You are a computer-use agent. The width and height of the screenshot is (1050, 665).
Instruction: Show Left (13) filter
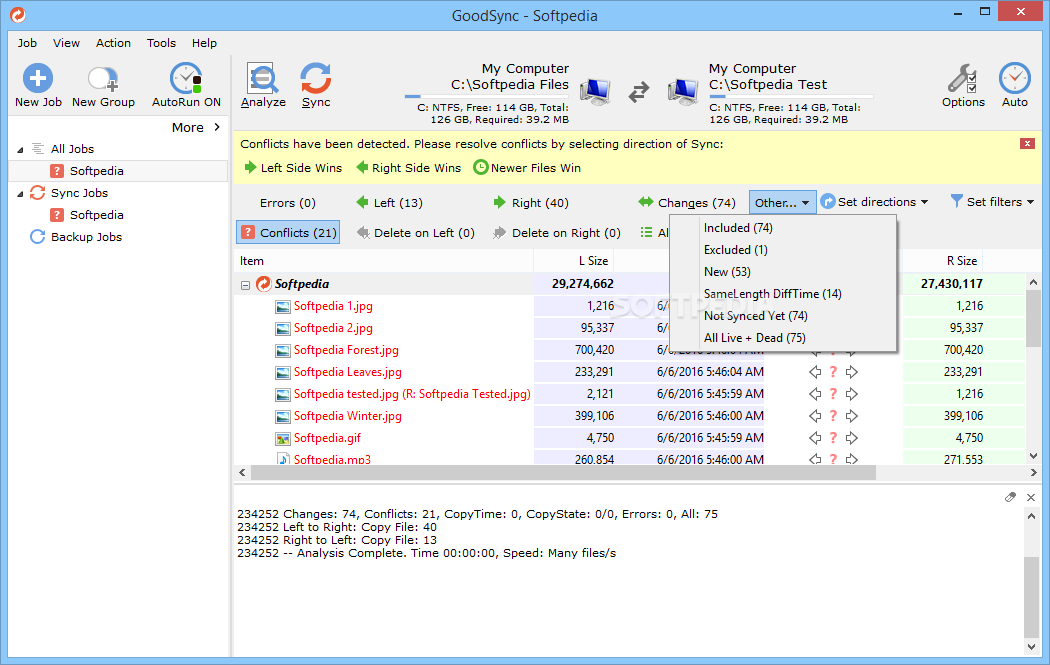pyautogui.click(x=390, y=203)
